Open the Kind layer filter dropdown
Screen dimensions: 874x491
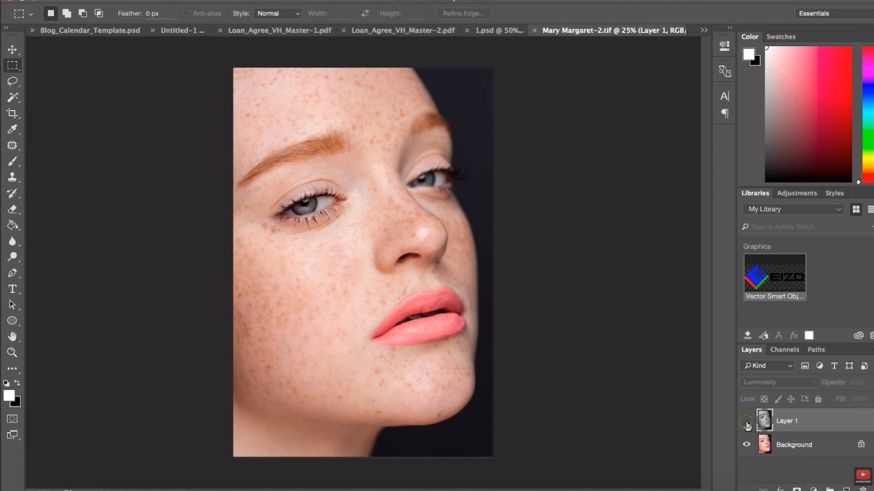click(x=768, y=366)
